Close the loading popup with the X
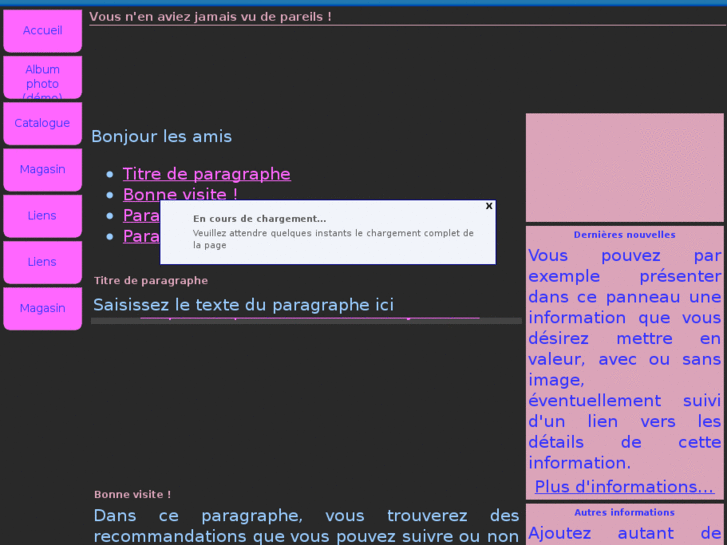727x545 pixels. tap(489, 206)
